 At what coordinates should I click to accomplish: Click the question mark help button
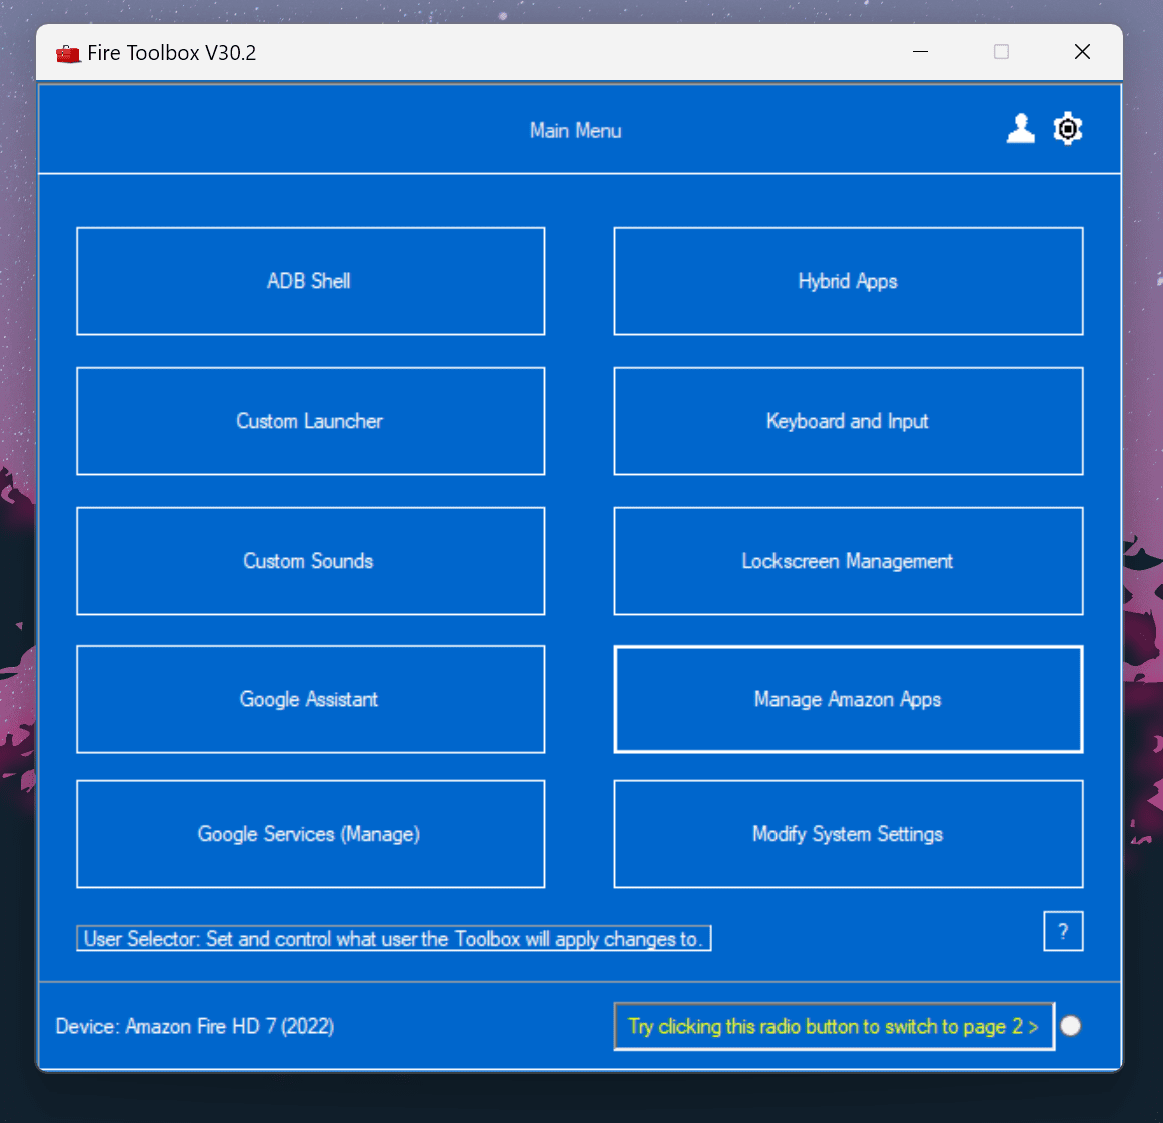(x=1063, y=932)
